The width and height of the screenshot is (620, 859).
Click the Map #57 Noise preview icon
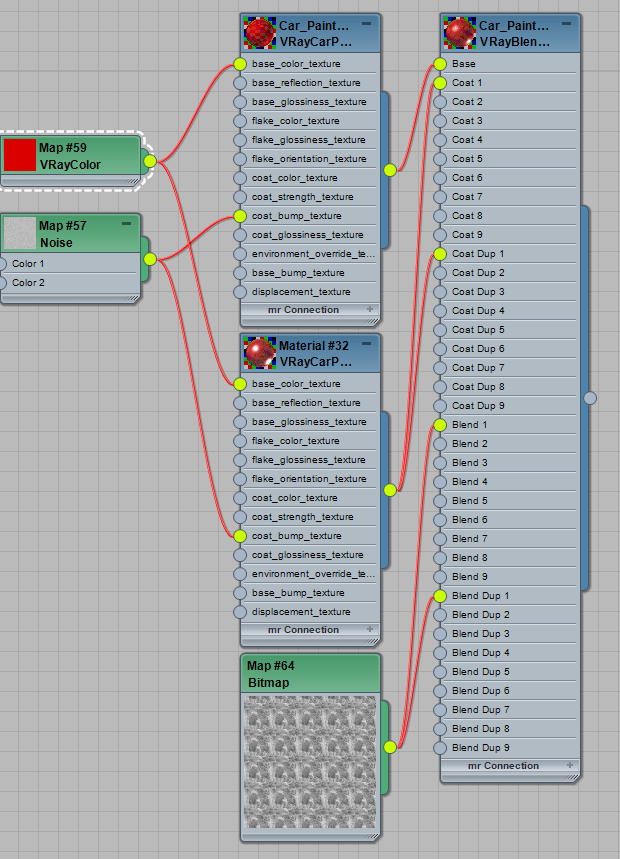[20, 234]
